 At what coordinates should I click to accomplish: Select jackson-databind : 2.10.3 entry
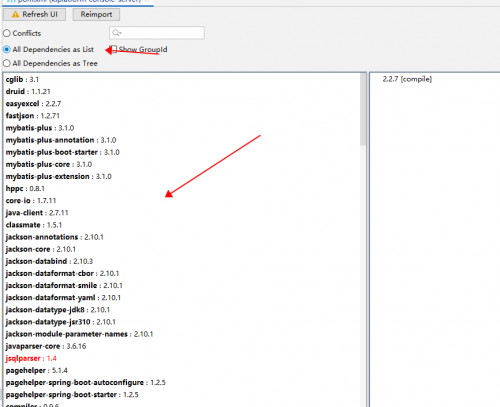click(49, 261)
